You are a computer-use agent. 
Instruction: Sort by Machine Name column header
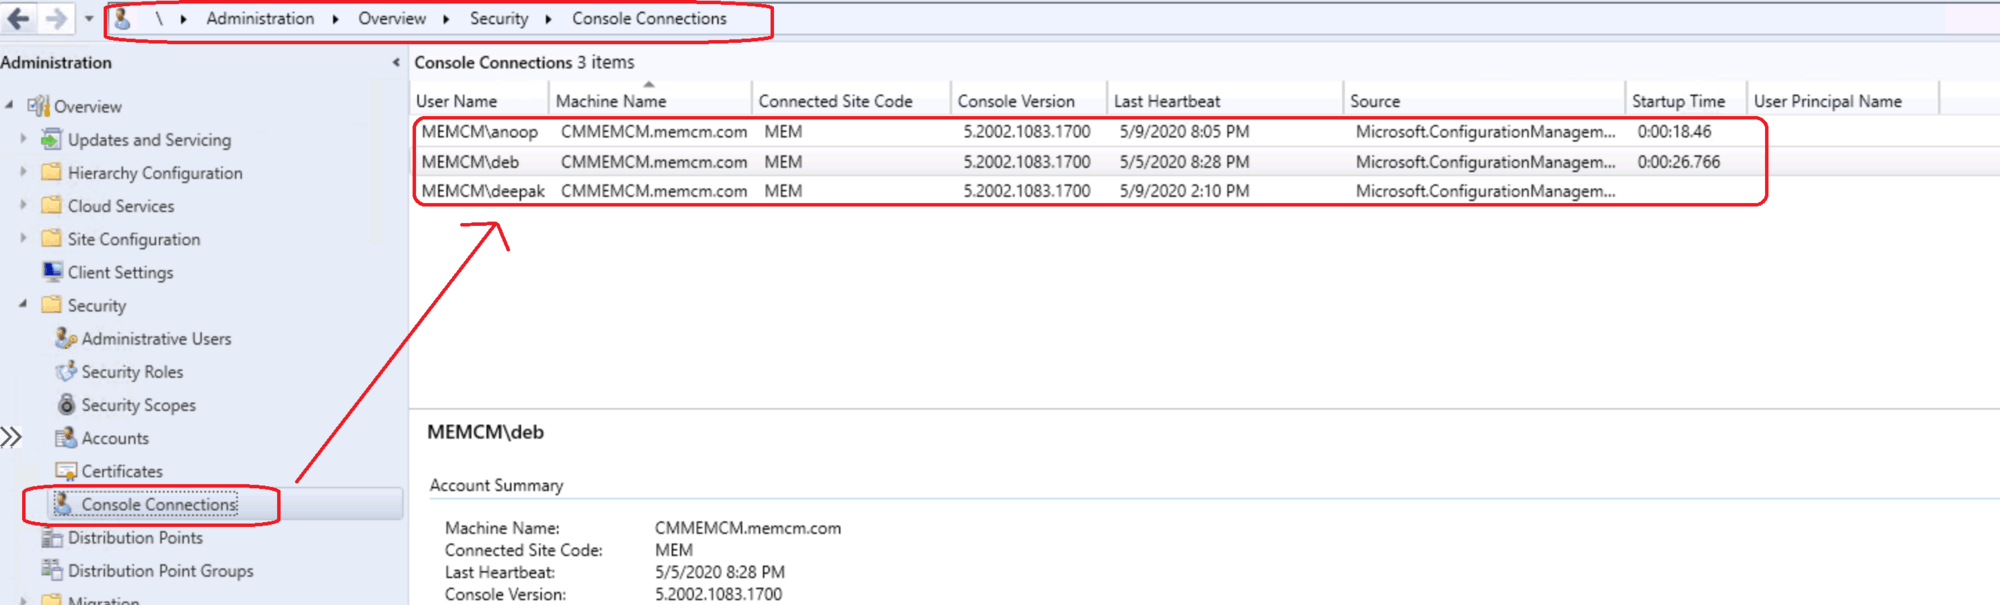point(650,101)
